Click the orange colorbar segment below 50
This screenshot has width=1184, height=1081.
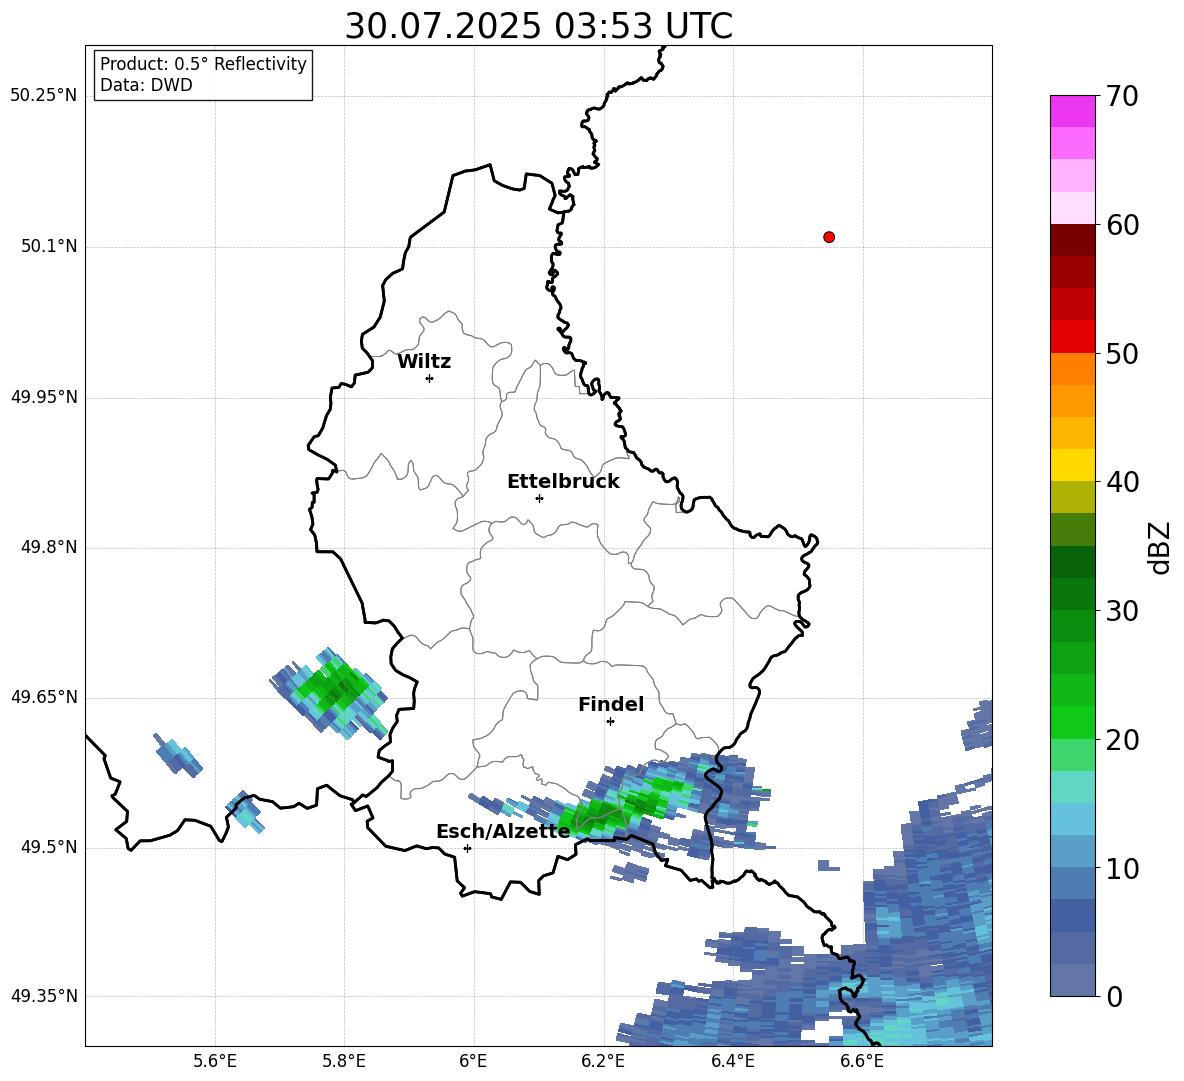1072,369
